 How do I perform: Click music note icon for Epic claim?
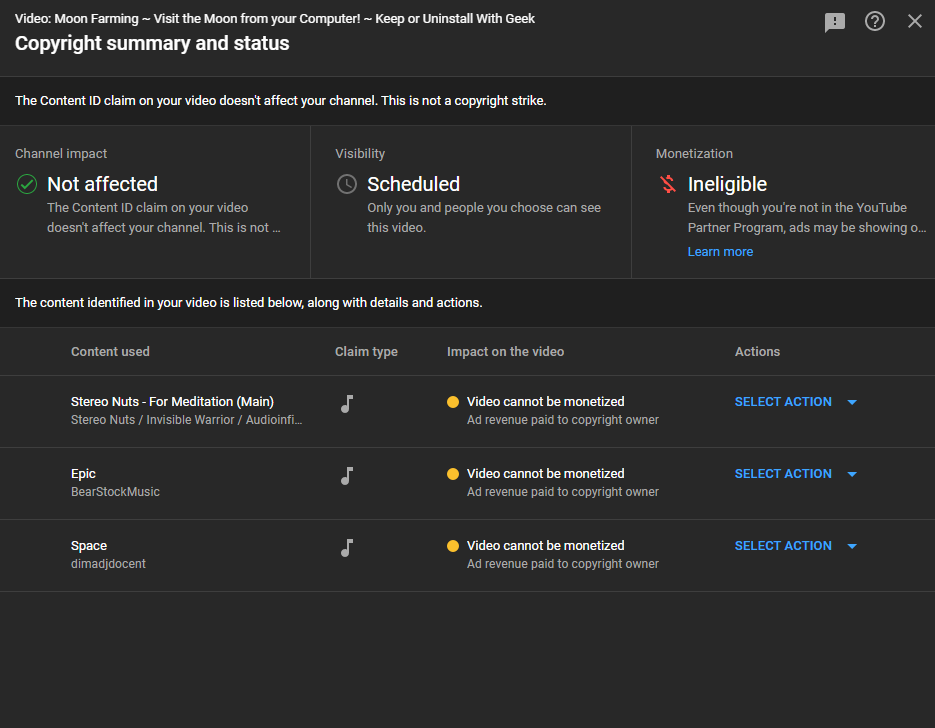(x=347, y=476)
